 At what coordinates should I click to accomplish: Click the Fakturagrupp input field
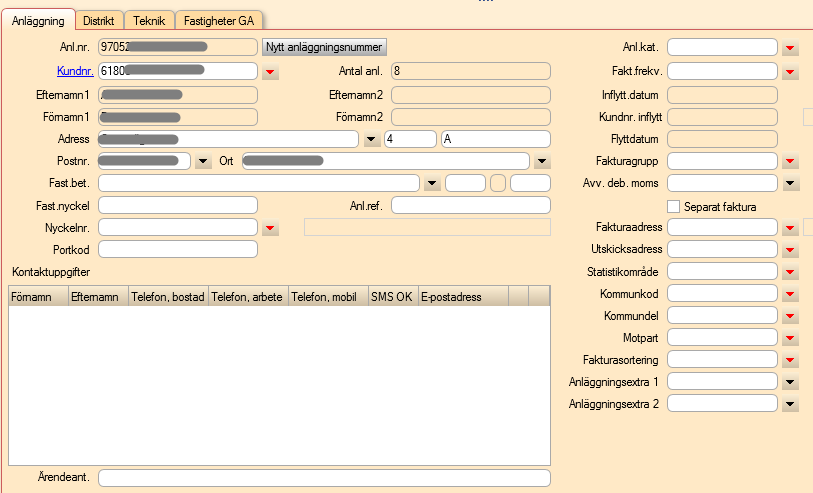tap(722, 161)
